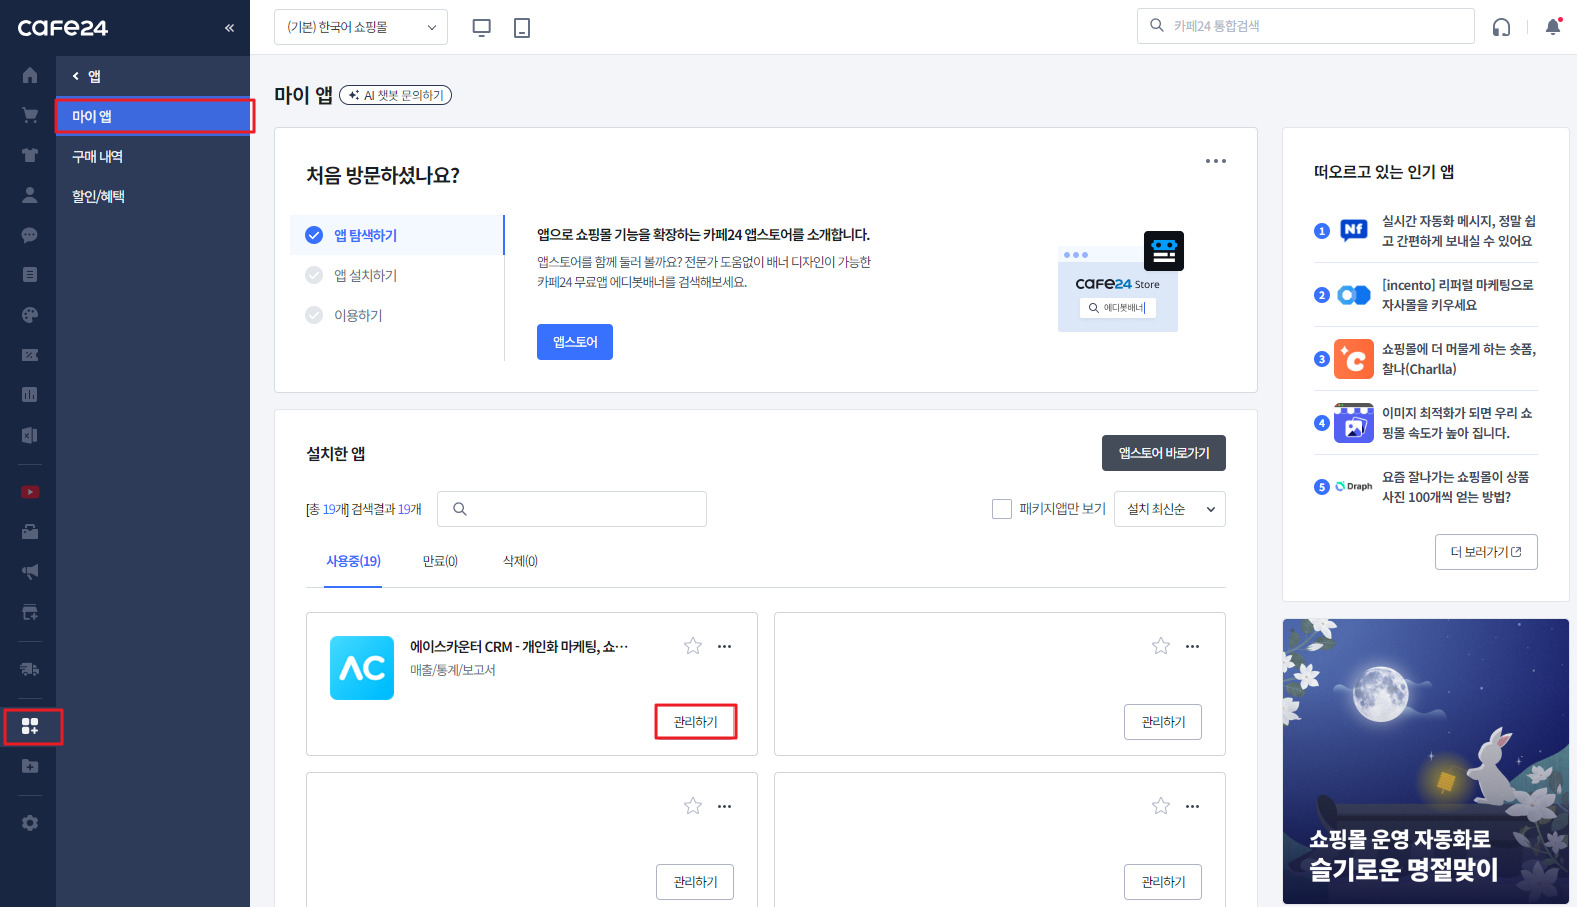Open notifications bell icon
This screenshot has height=907, width=1577.
click(x=1552, y=27)
